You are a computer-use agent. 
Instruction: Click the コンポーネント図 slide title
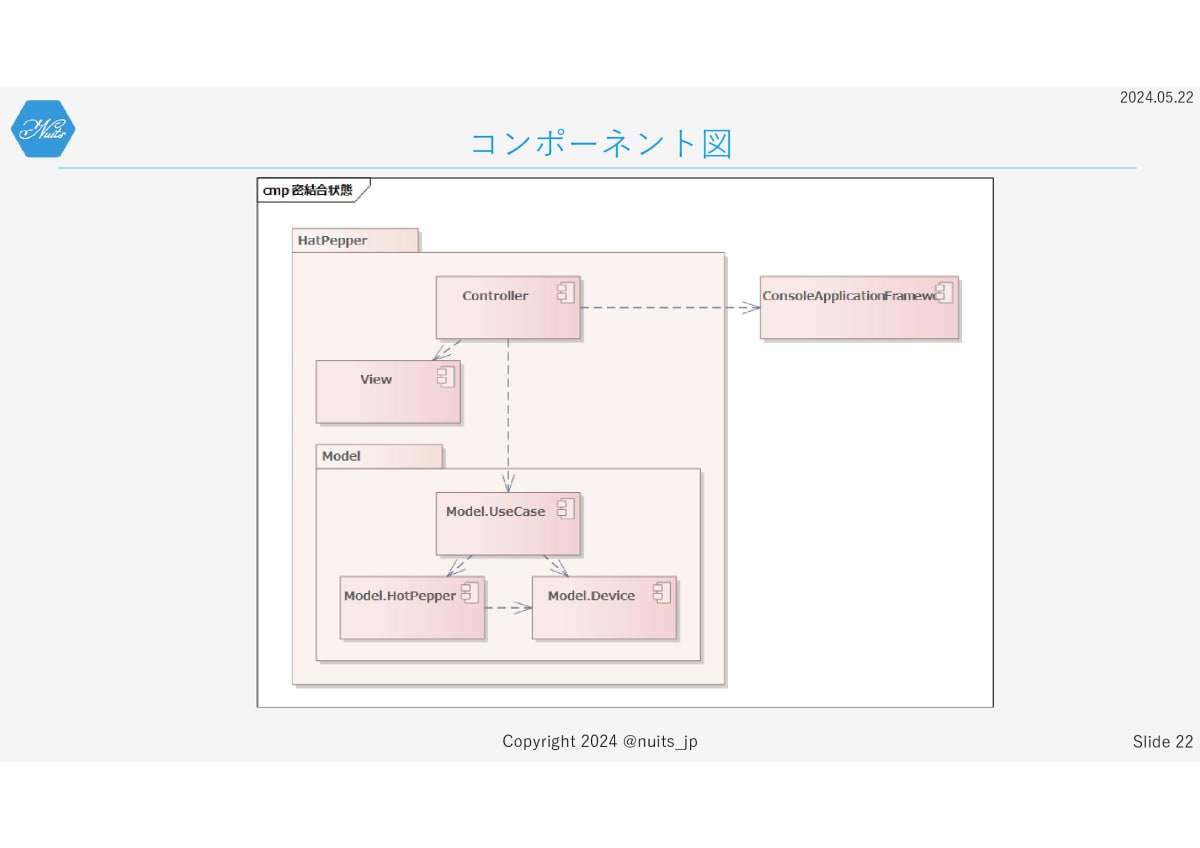coord(601,143)
